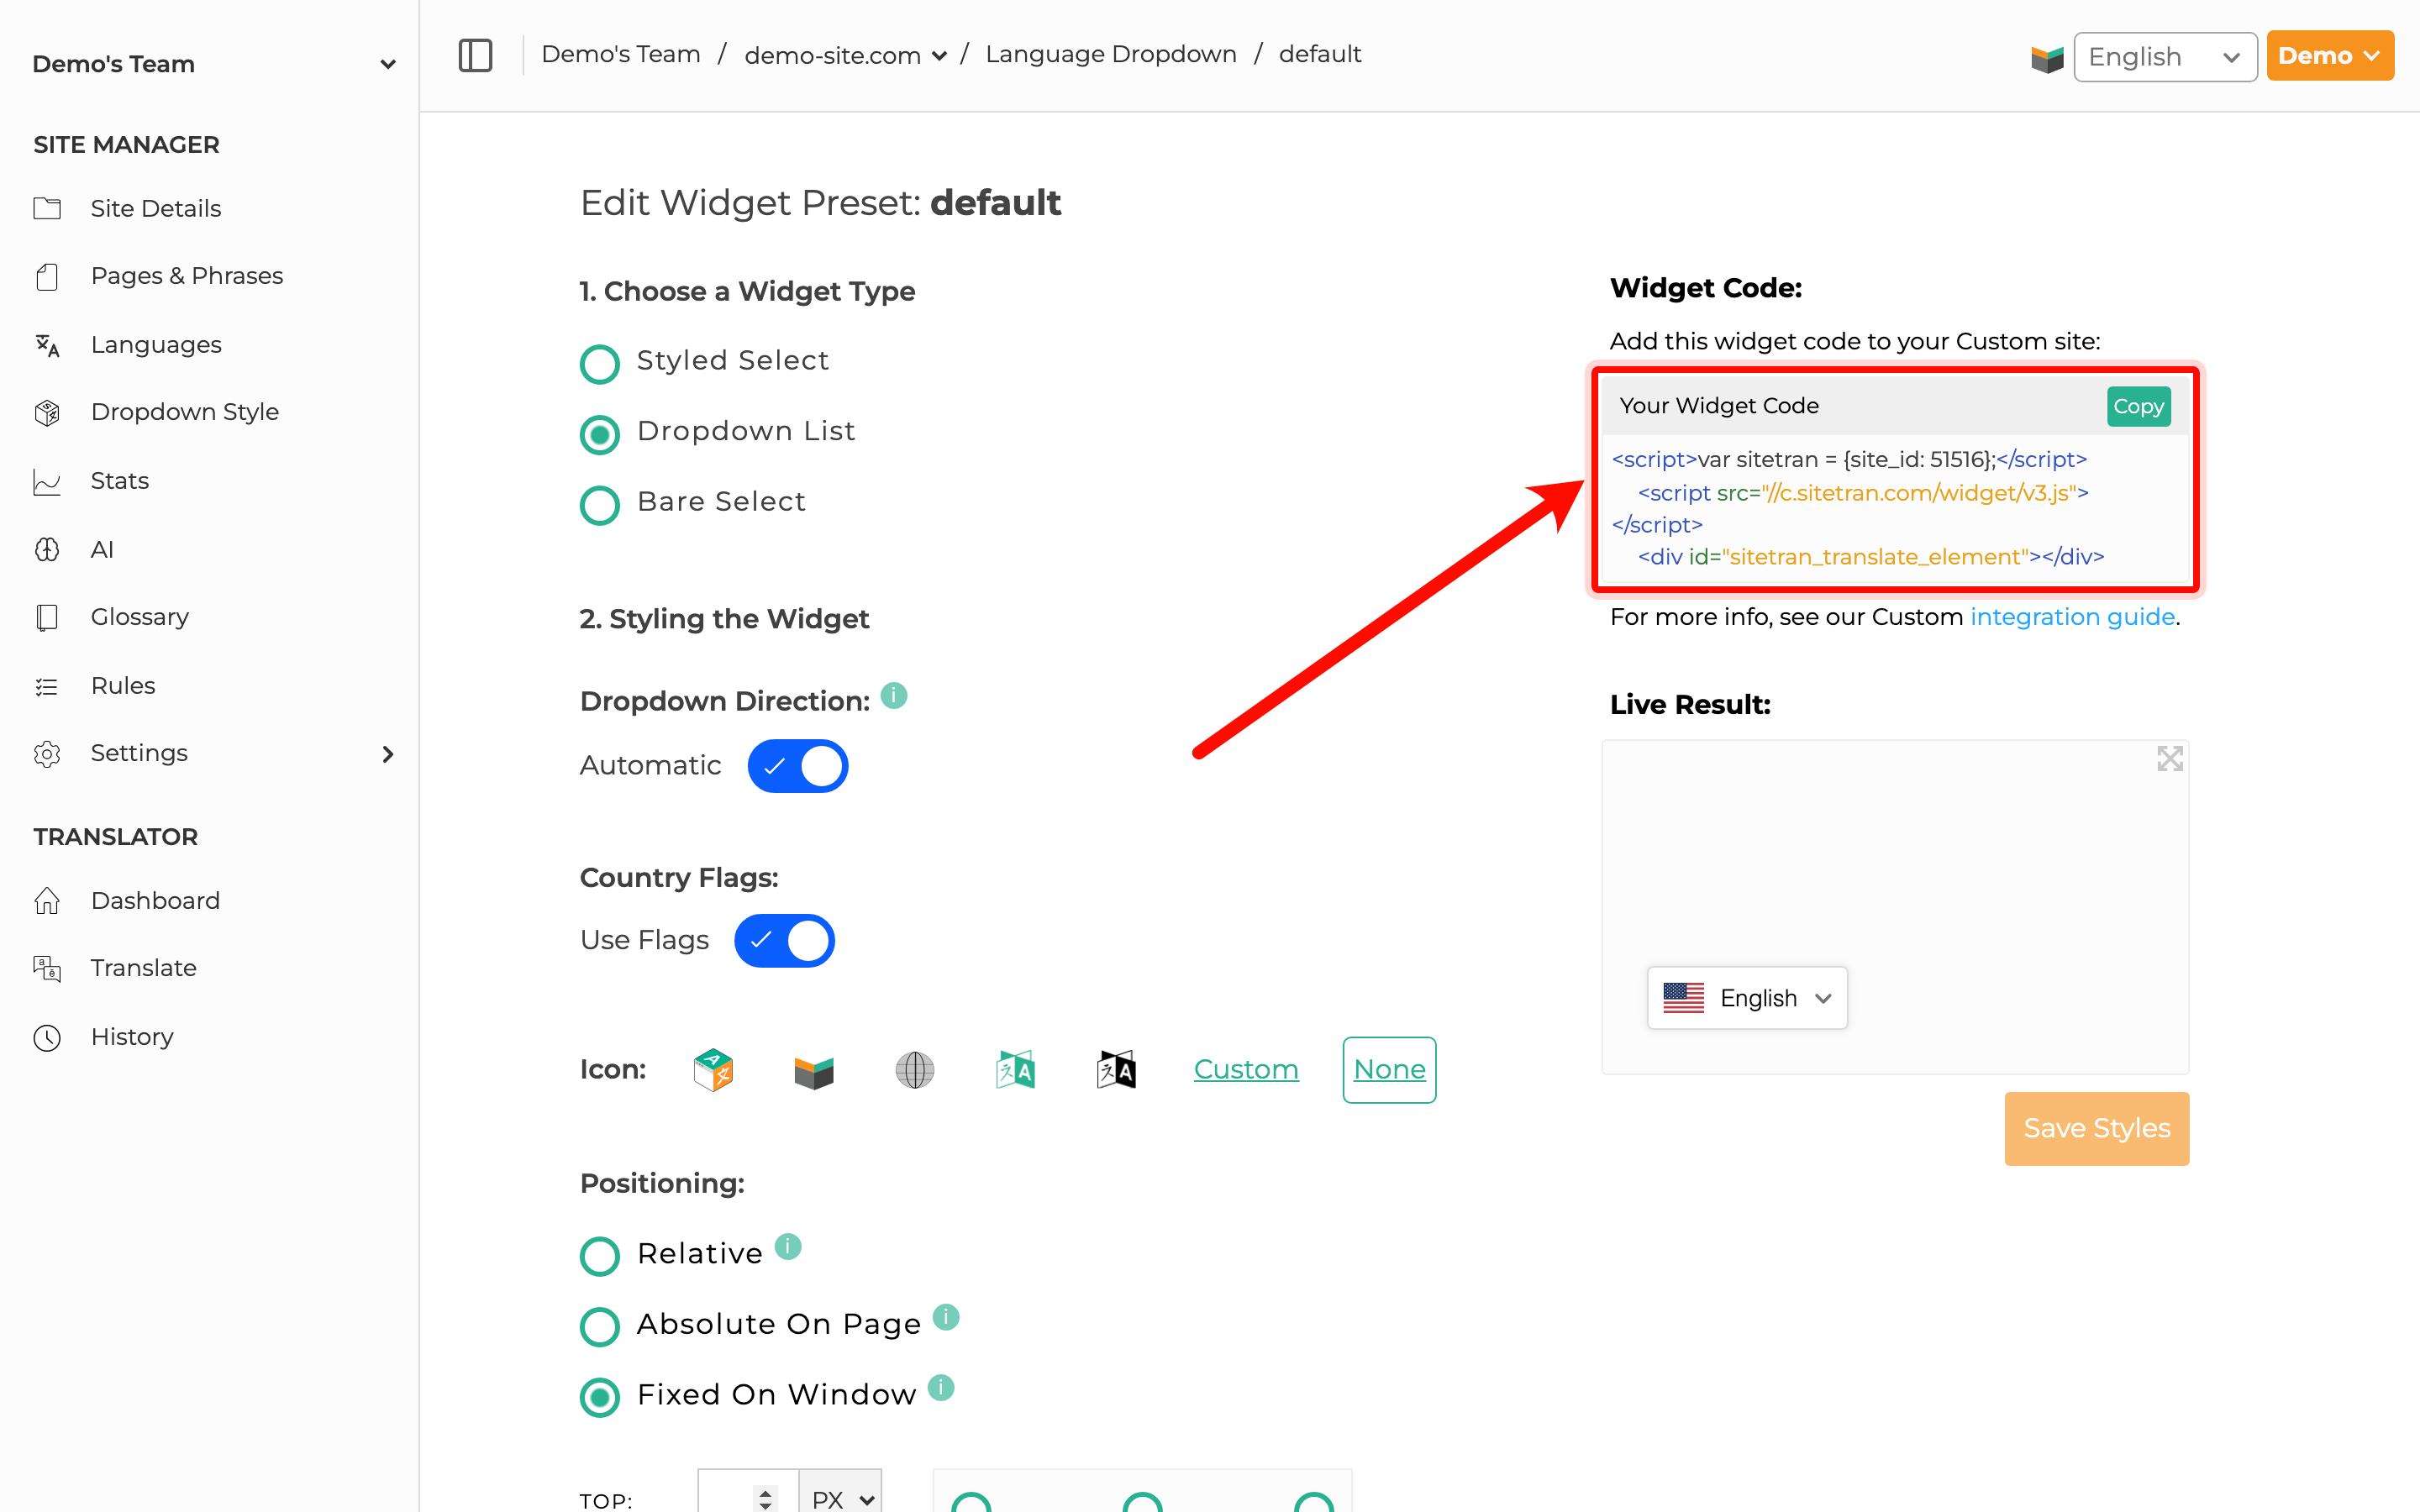
Task: Click the History clock icon
Action: pyautogui.click(x=47, y=1037)
